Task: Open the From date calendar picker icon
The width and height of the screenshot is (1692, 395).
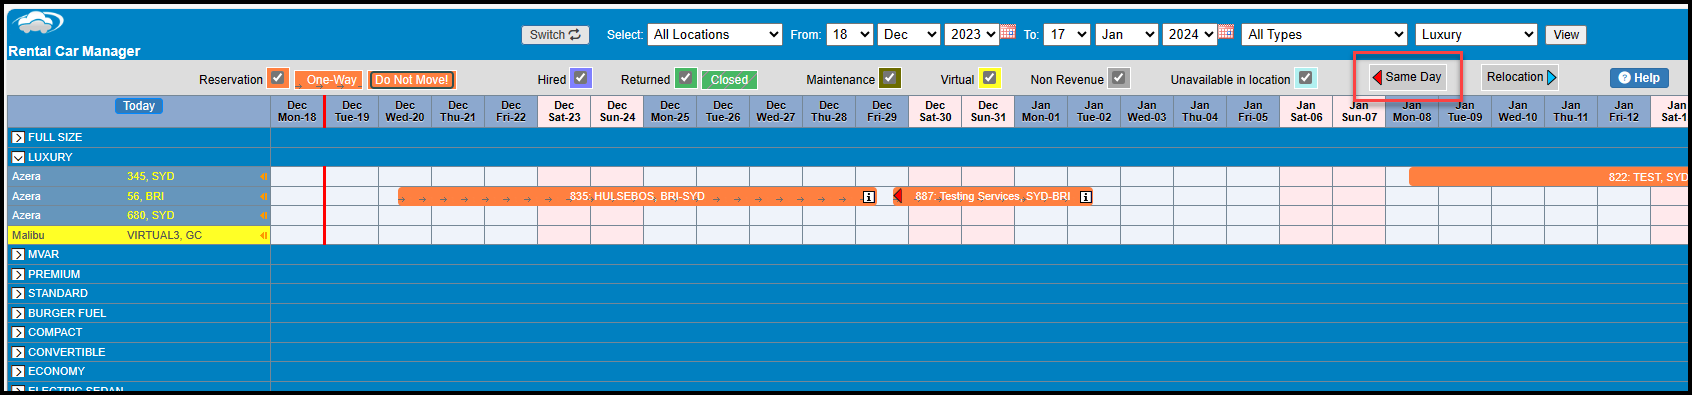Action: [x=1008, y=32]
